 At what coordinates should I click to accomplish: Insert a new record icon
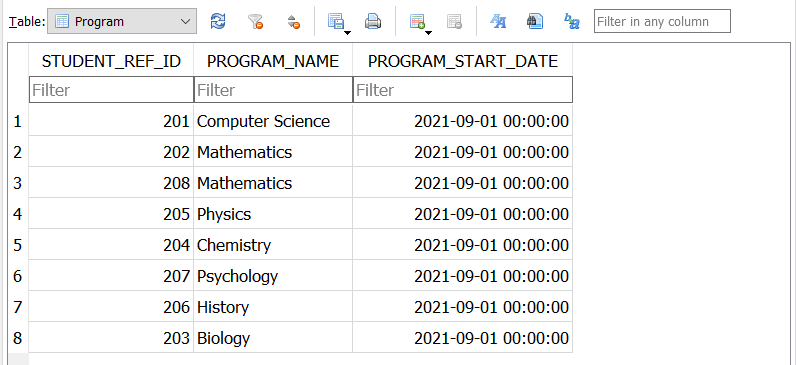[417, 21]
